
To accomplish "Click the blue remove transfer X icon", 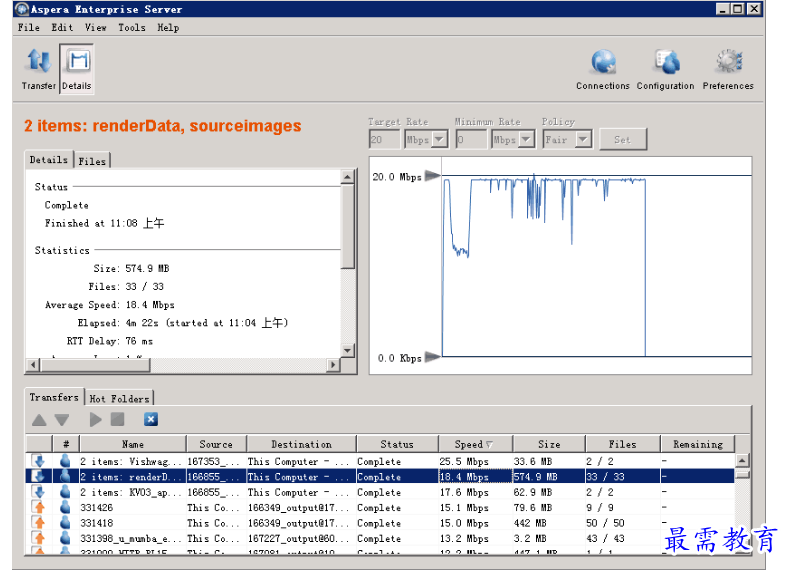I will pyautogui.click(x=151, y=419).
